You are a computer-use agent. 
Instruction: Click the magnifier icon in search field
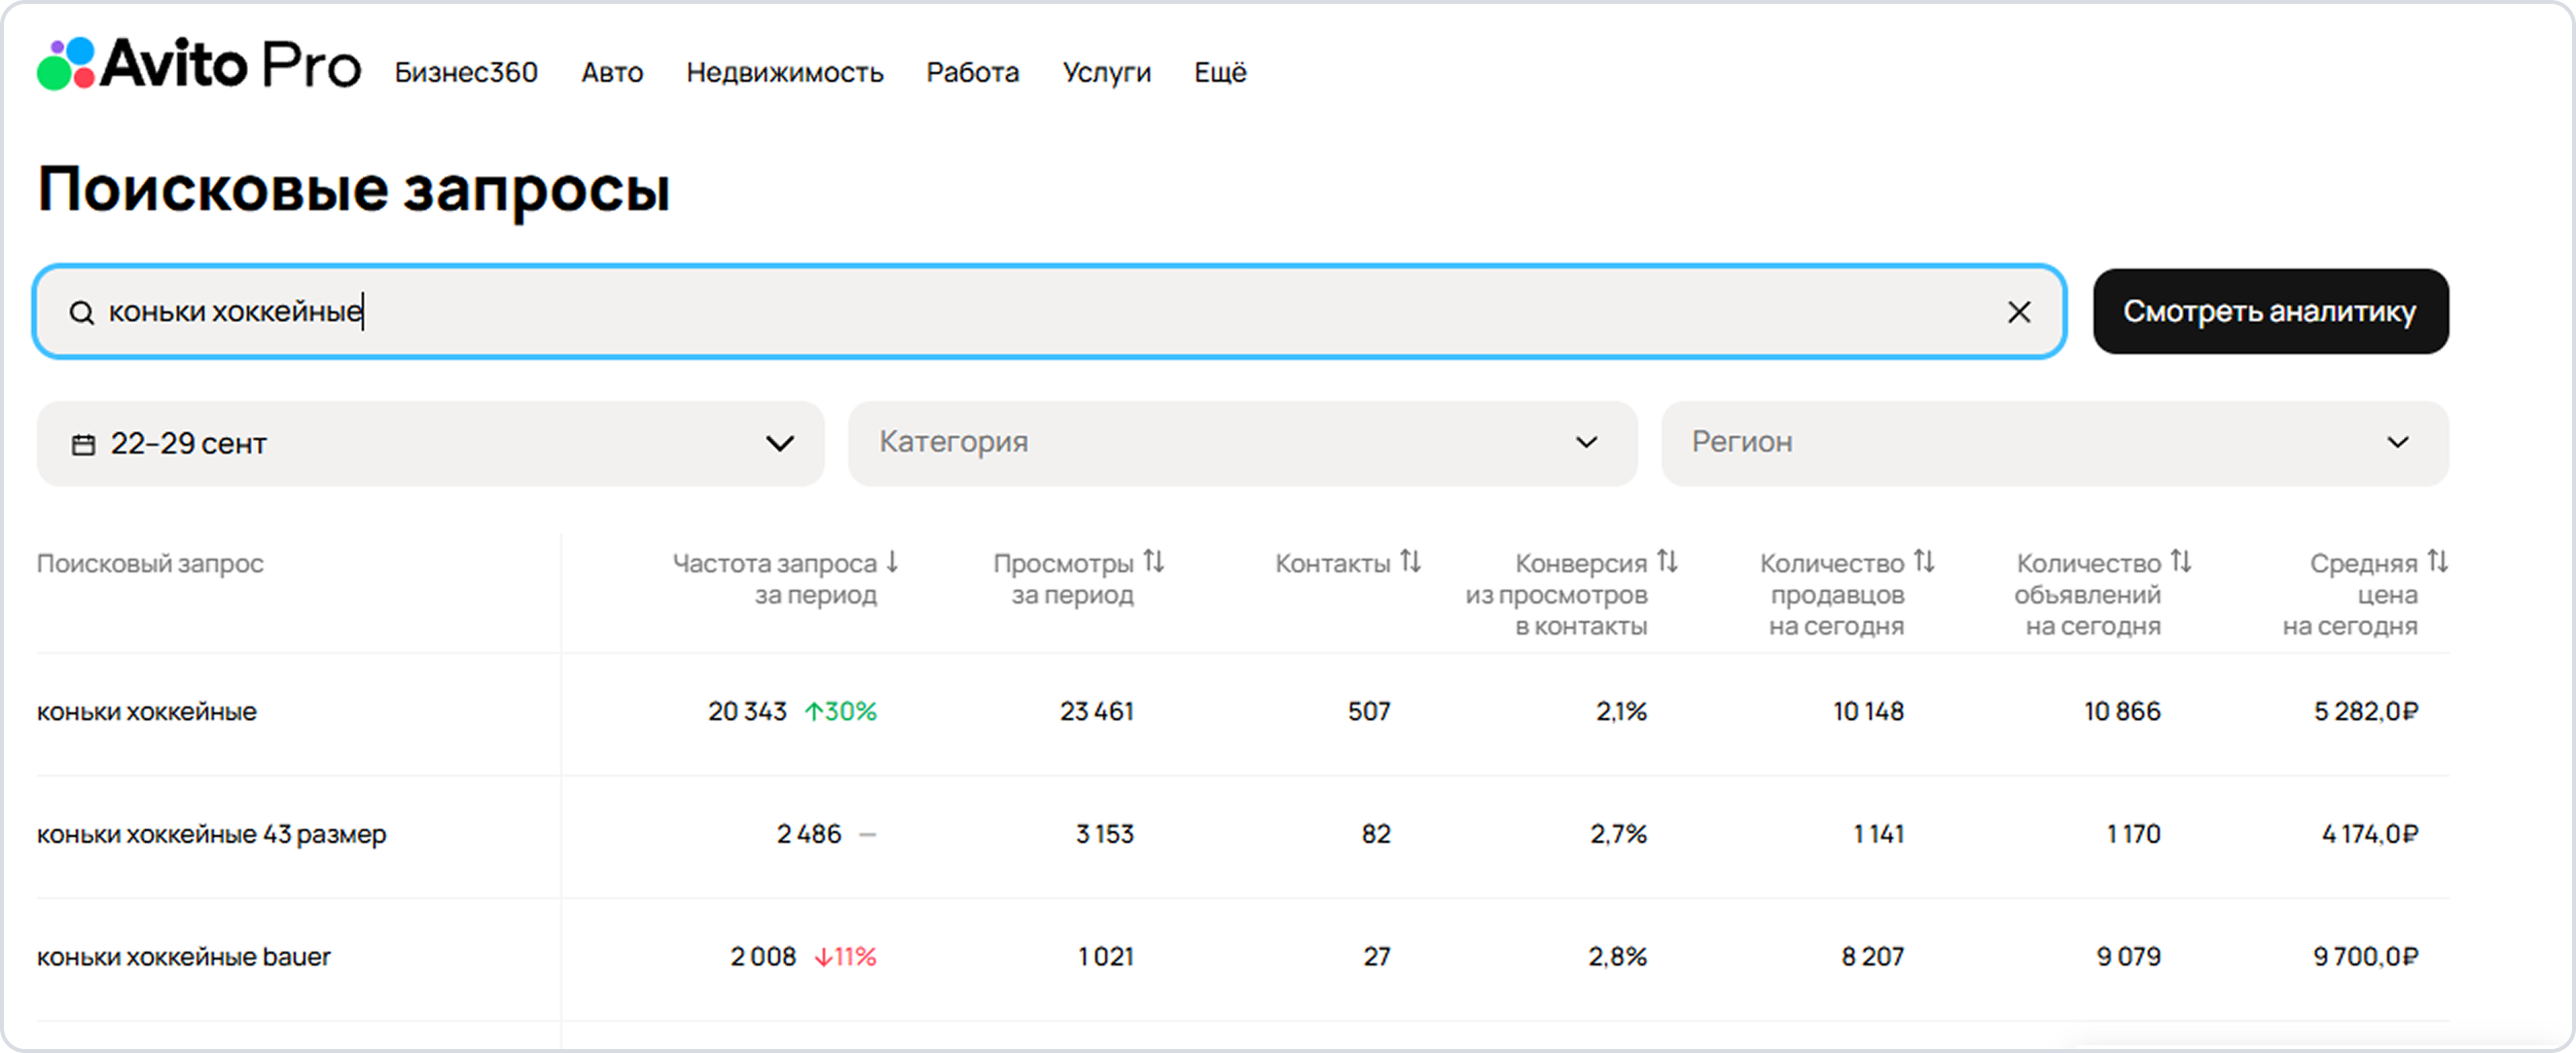click(82, 313)
